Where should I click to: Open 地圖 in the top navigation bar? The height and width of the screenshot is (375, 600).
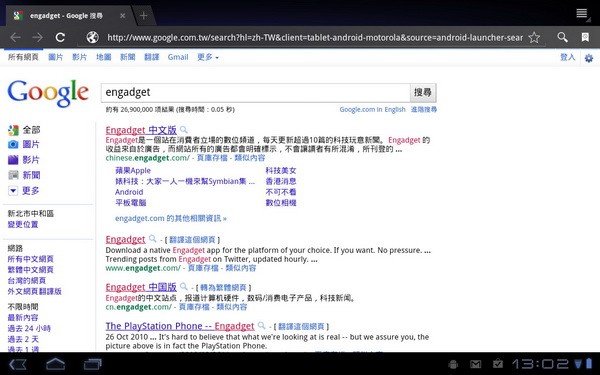[104, 57]
